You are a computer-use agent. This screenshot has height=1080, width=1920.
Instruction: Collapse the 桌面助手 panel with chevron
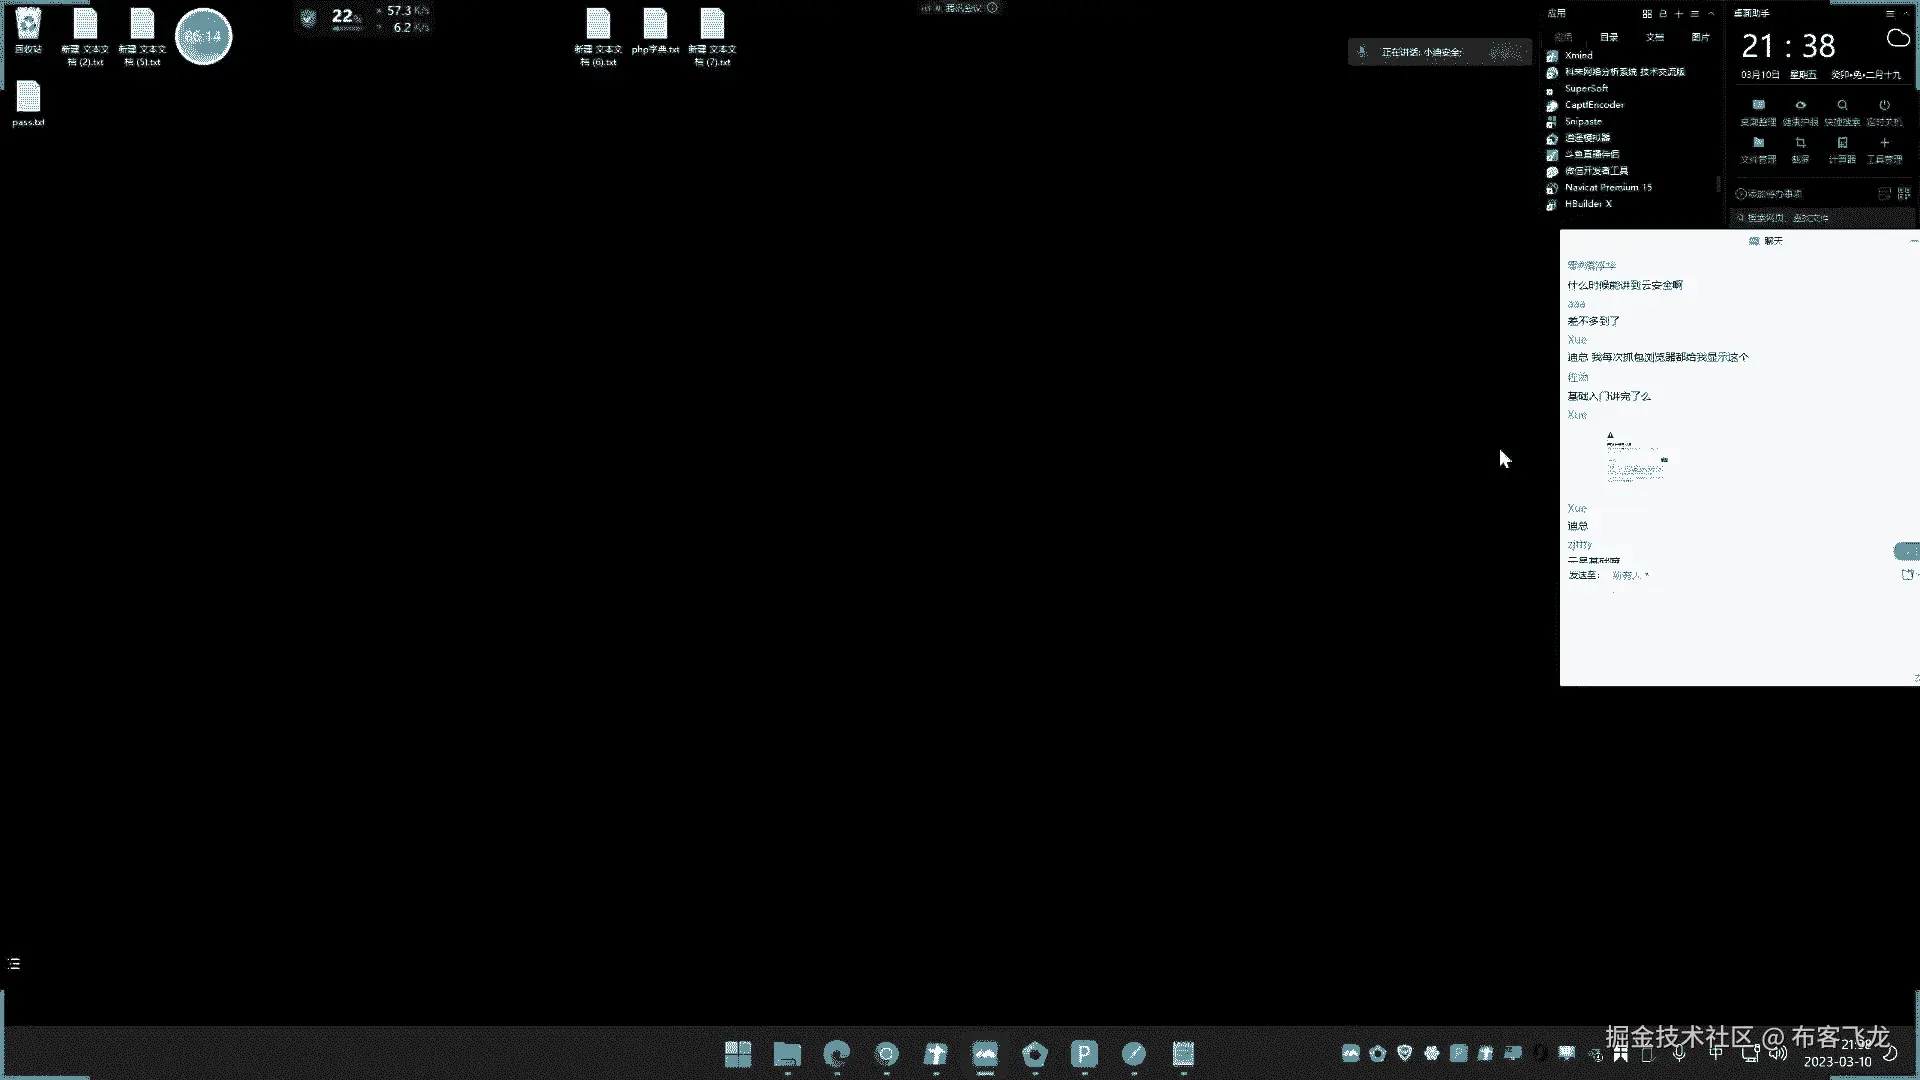tap(1906, 14)
